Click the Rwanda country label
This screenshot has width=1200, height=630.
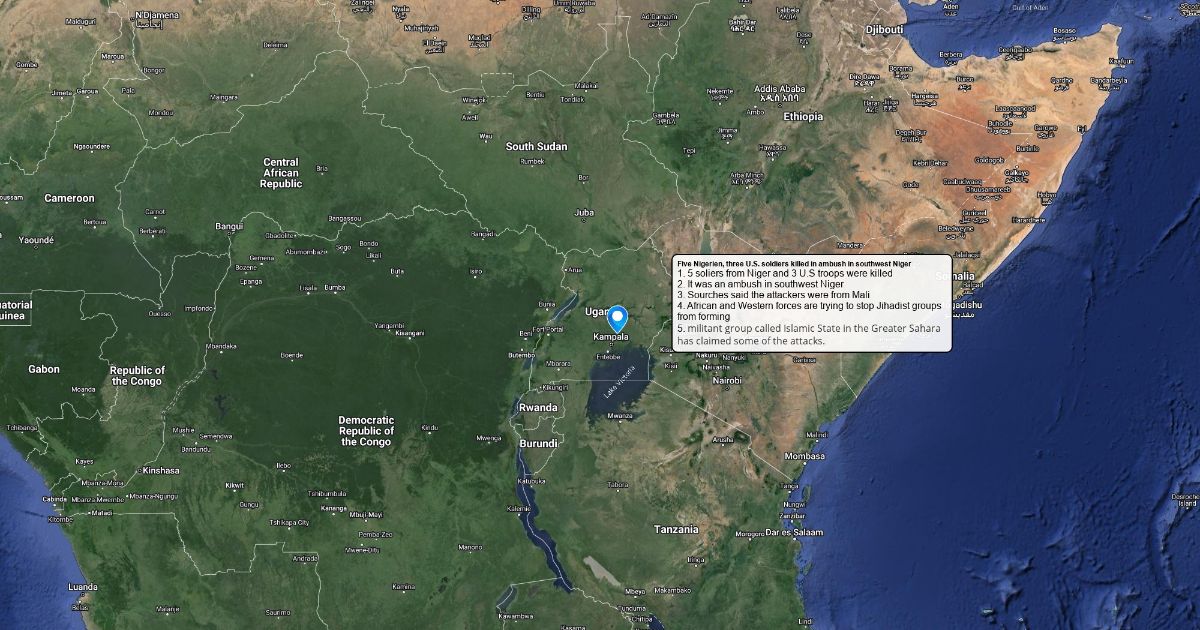click(x=538, y=408)
